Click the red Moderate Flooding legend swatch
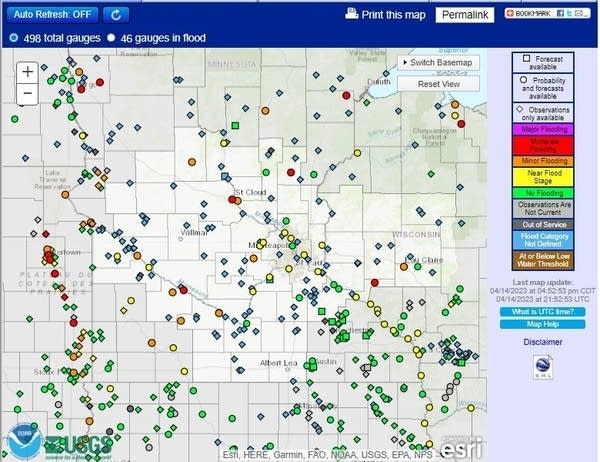 click(543, 145)
